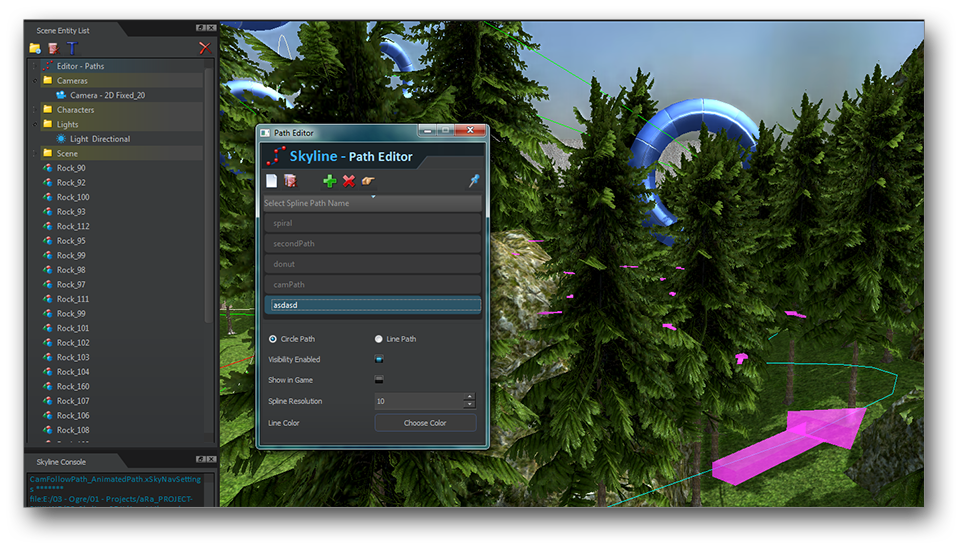Open the Select Spline Path Name header dropdown
The image size is (962, 549).
pyautogui.click(x=372, y=203)
